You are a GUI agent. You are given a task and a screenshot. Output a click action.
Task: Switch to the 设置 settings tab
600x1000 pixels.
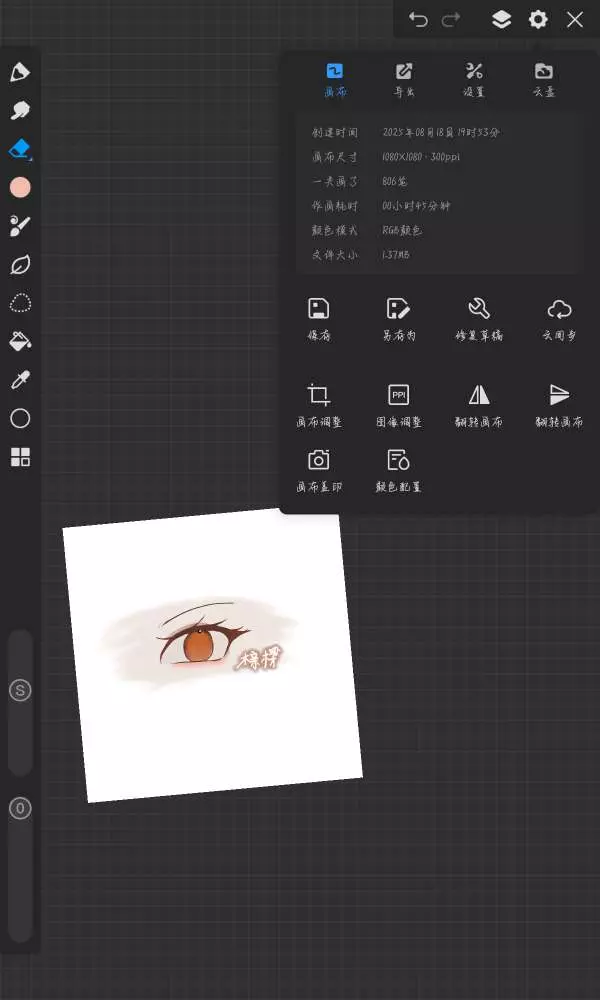pyautogui.click(x=474, y=79)
